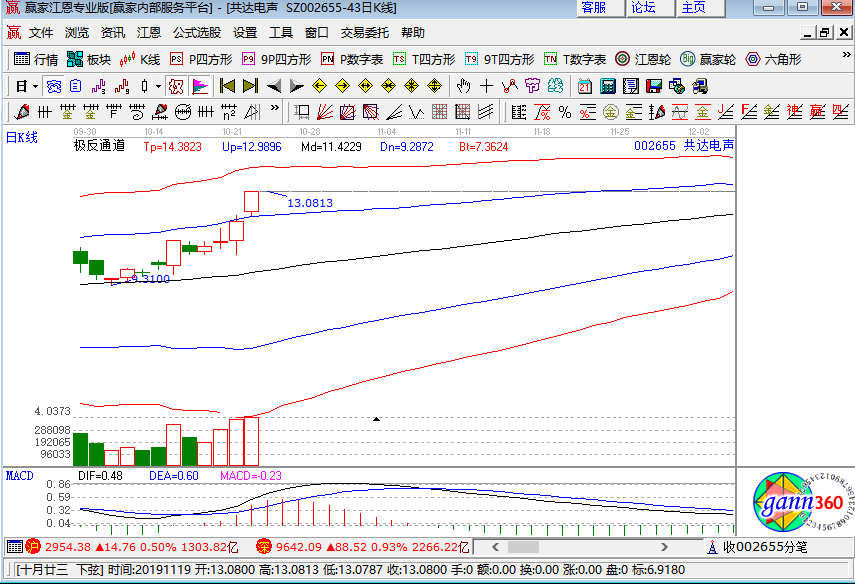855x584 pixels.
Task: Click the gann360 logo
Action: coord(802,502)
